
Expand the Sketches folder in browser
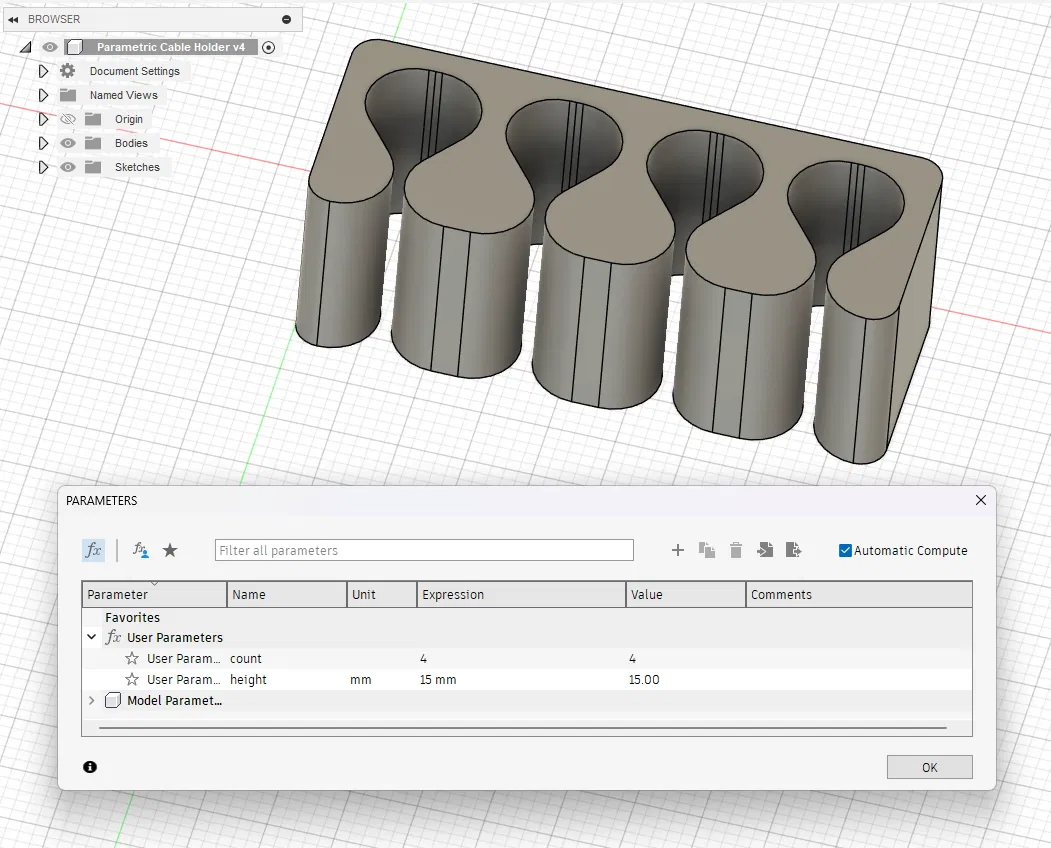click(x=43, y=167)
